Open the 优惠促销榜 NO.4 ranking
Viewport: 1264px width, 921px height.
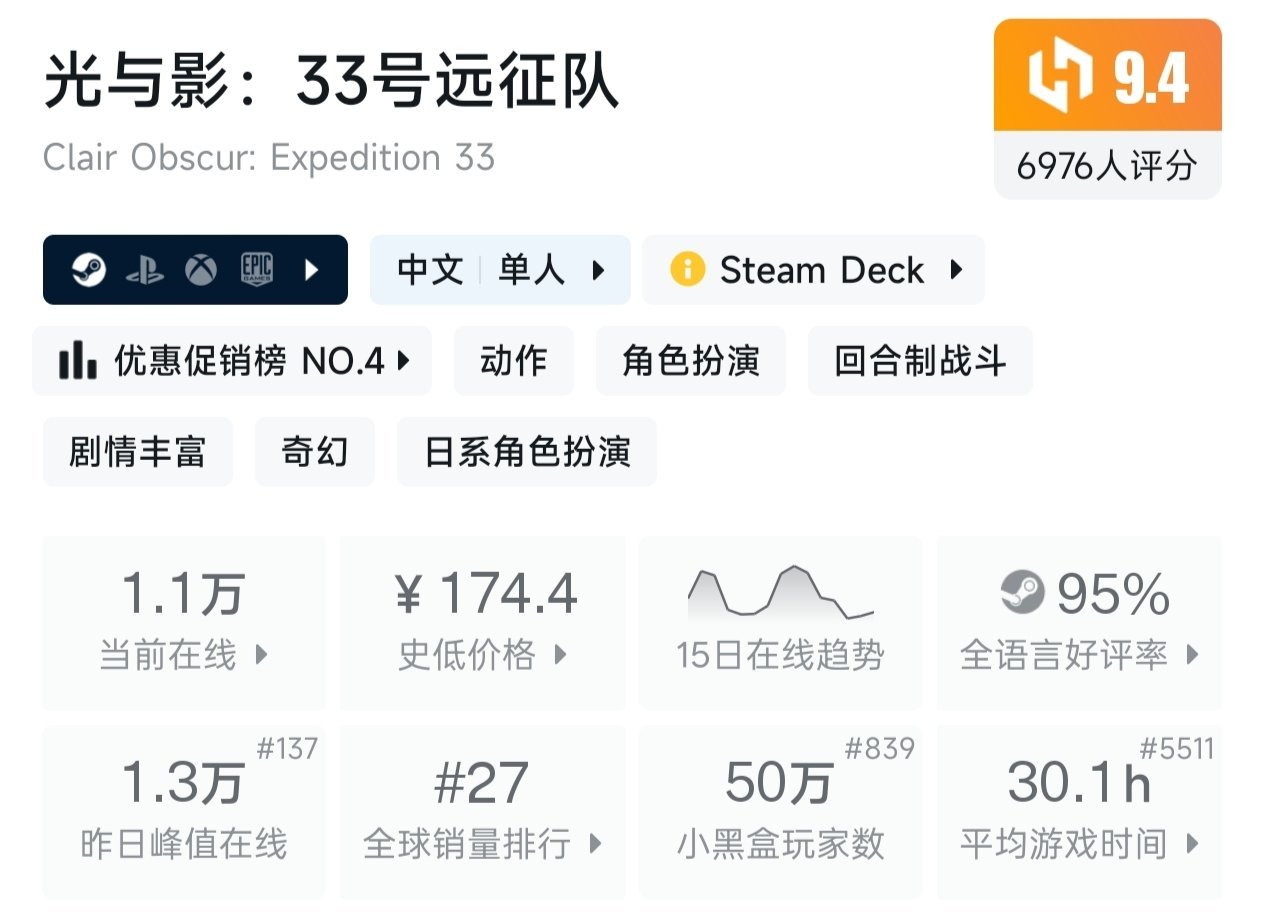point(232,361)
